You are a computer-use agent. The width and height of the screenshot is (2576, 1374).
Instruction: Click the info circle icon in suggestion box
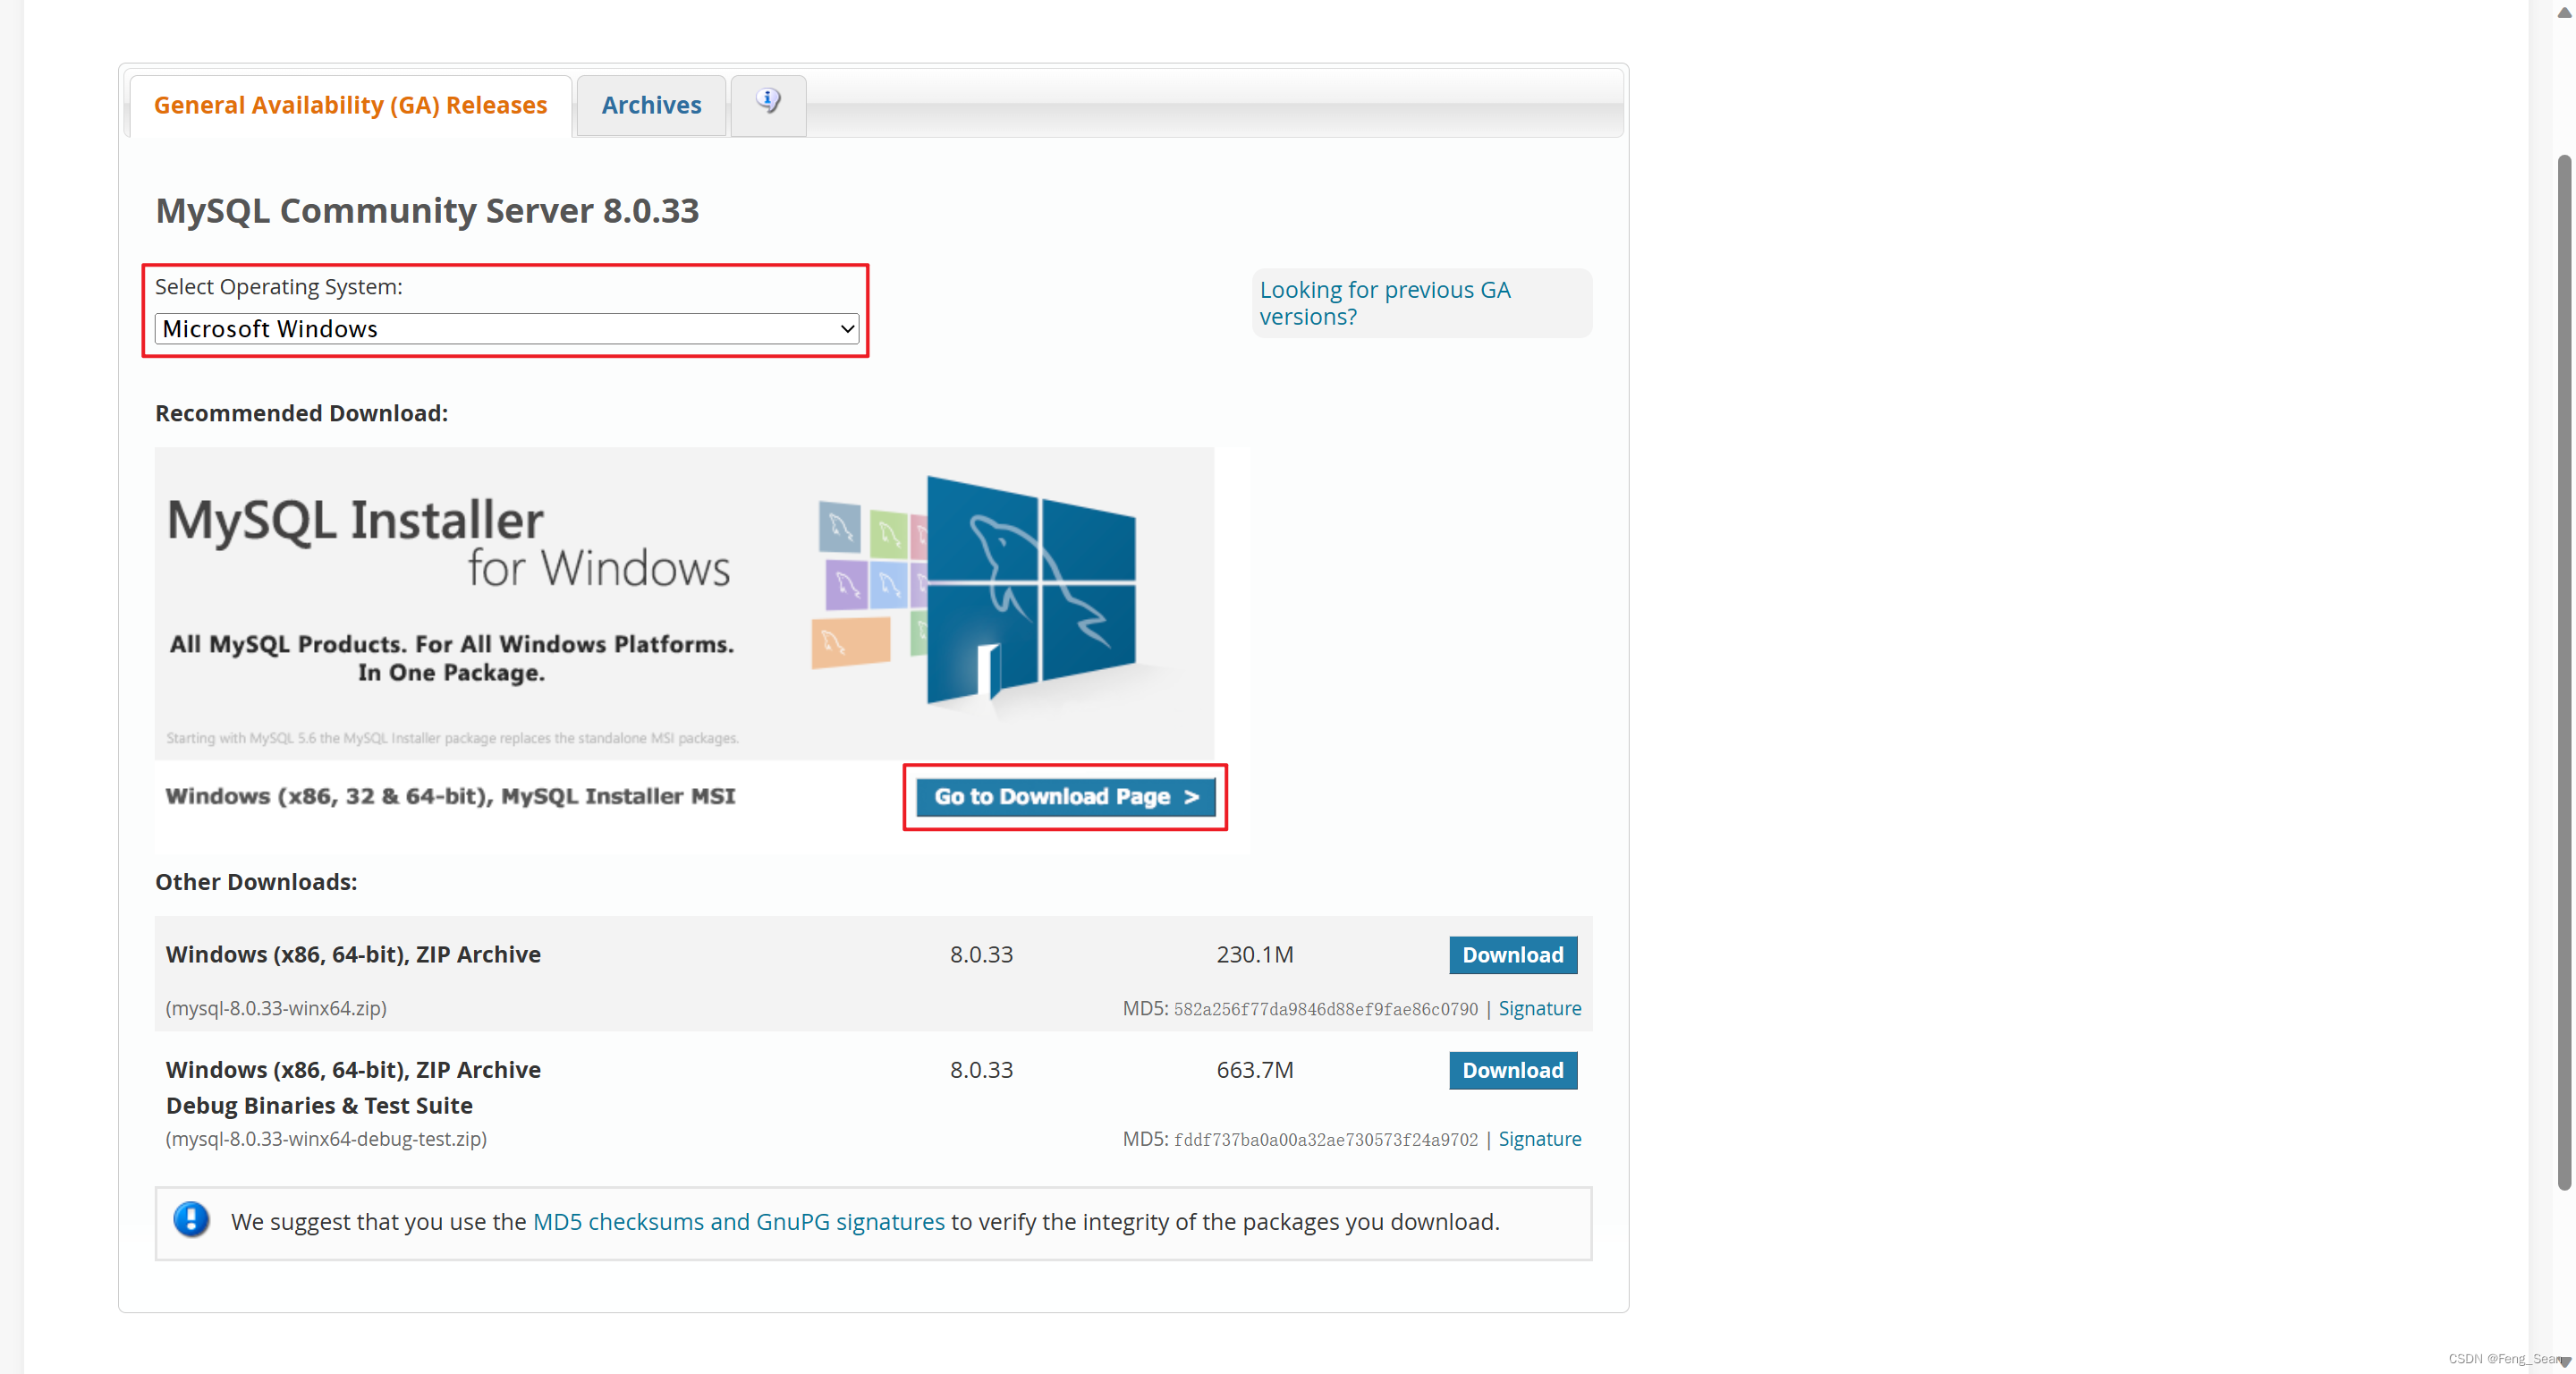(191, 1219)
